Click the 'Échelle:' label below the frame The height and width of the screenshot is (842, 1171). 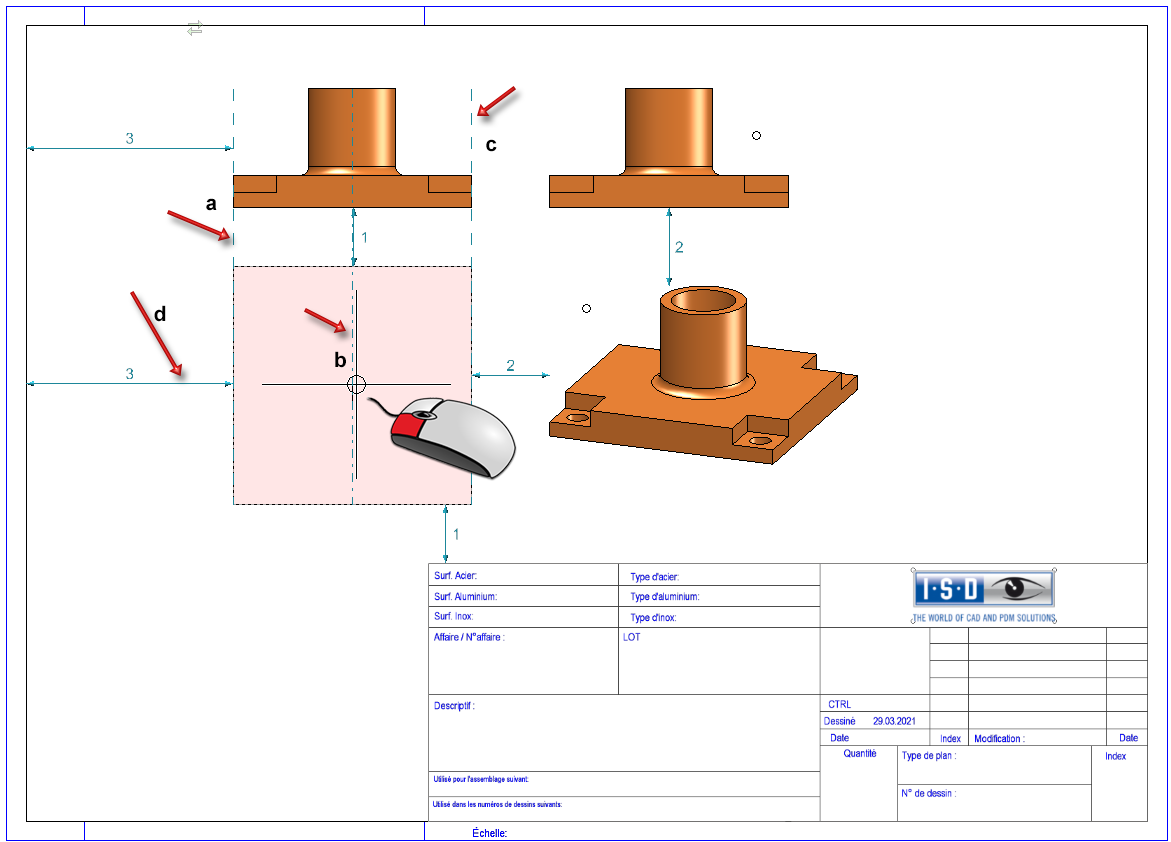coord(489,833)
